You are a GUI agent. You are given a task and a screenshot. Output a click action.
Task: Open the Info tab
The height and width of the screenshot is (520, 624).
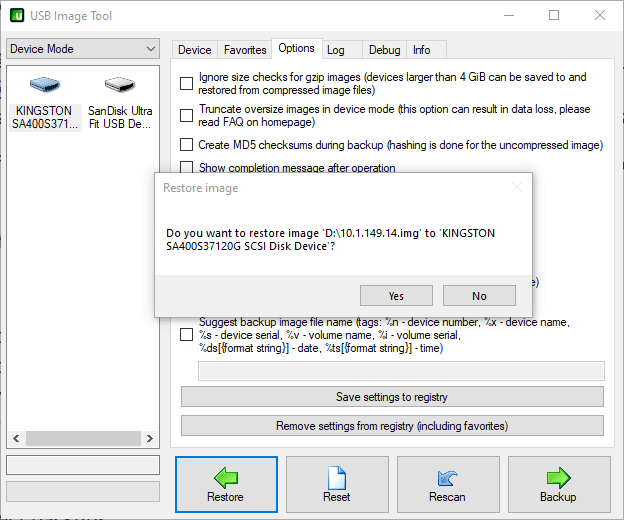[x=426, y=50]
